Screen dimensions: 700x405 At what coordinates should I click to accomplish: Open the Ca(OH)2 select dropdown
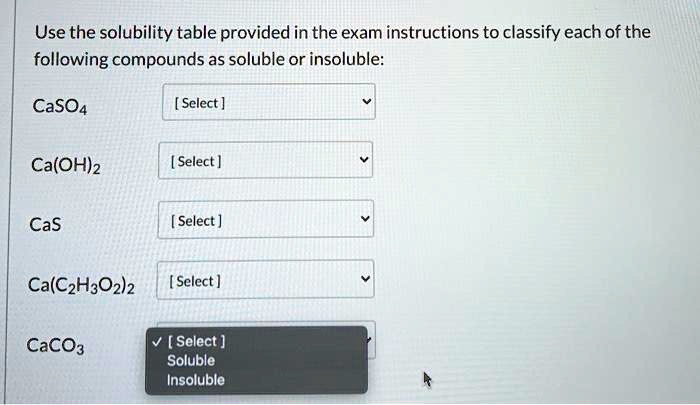(266, 161)
